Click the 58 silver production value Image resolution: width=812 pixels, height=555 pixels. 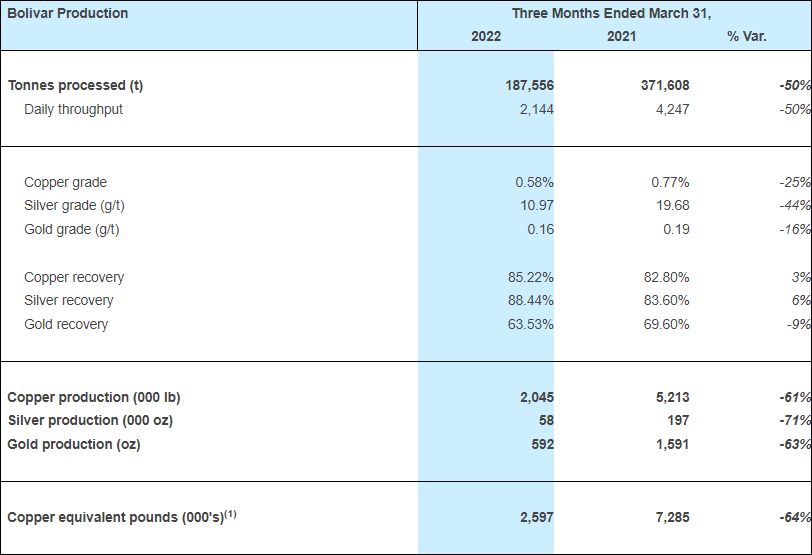pos(546,420)
